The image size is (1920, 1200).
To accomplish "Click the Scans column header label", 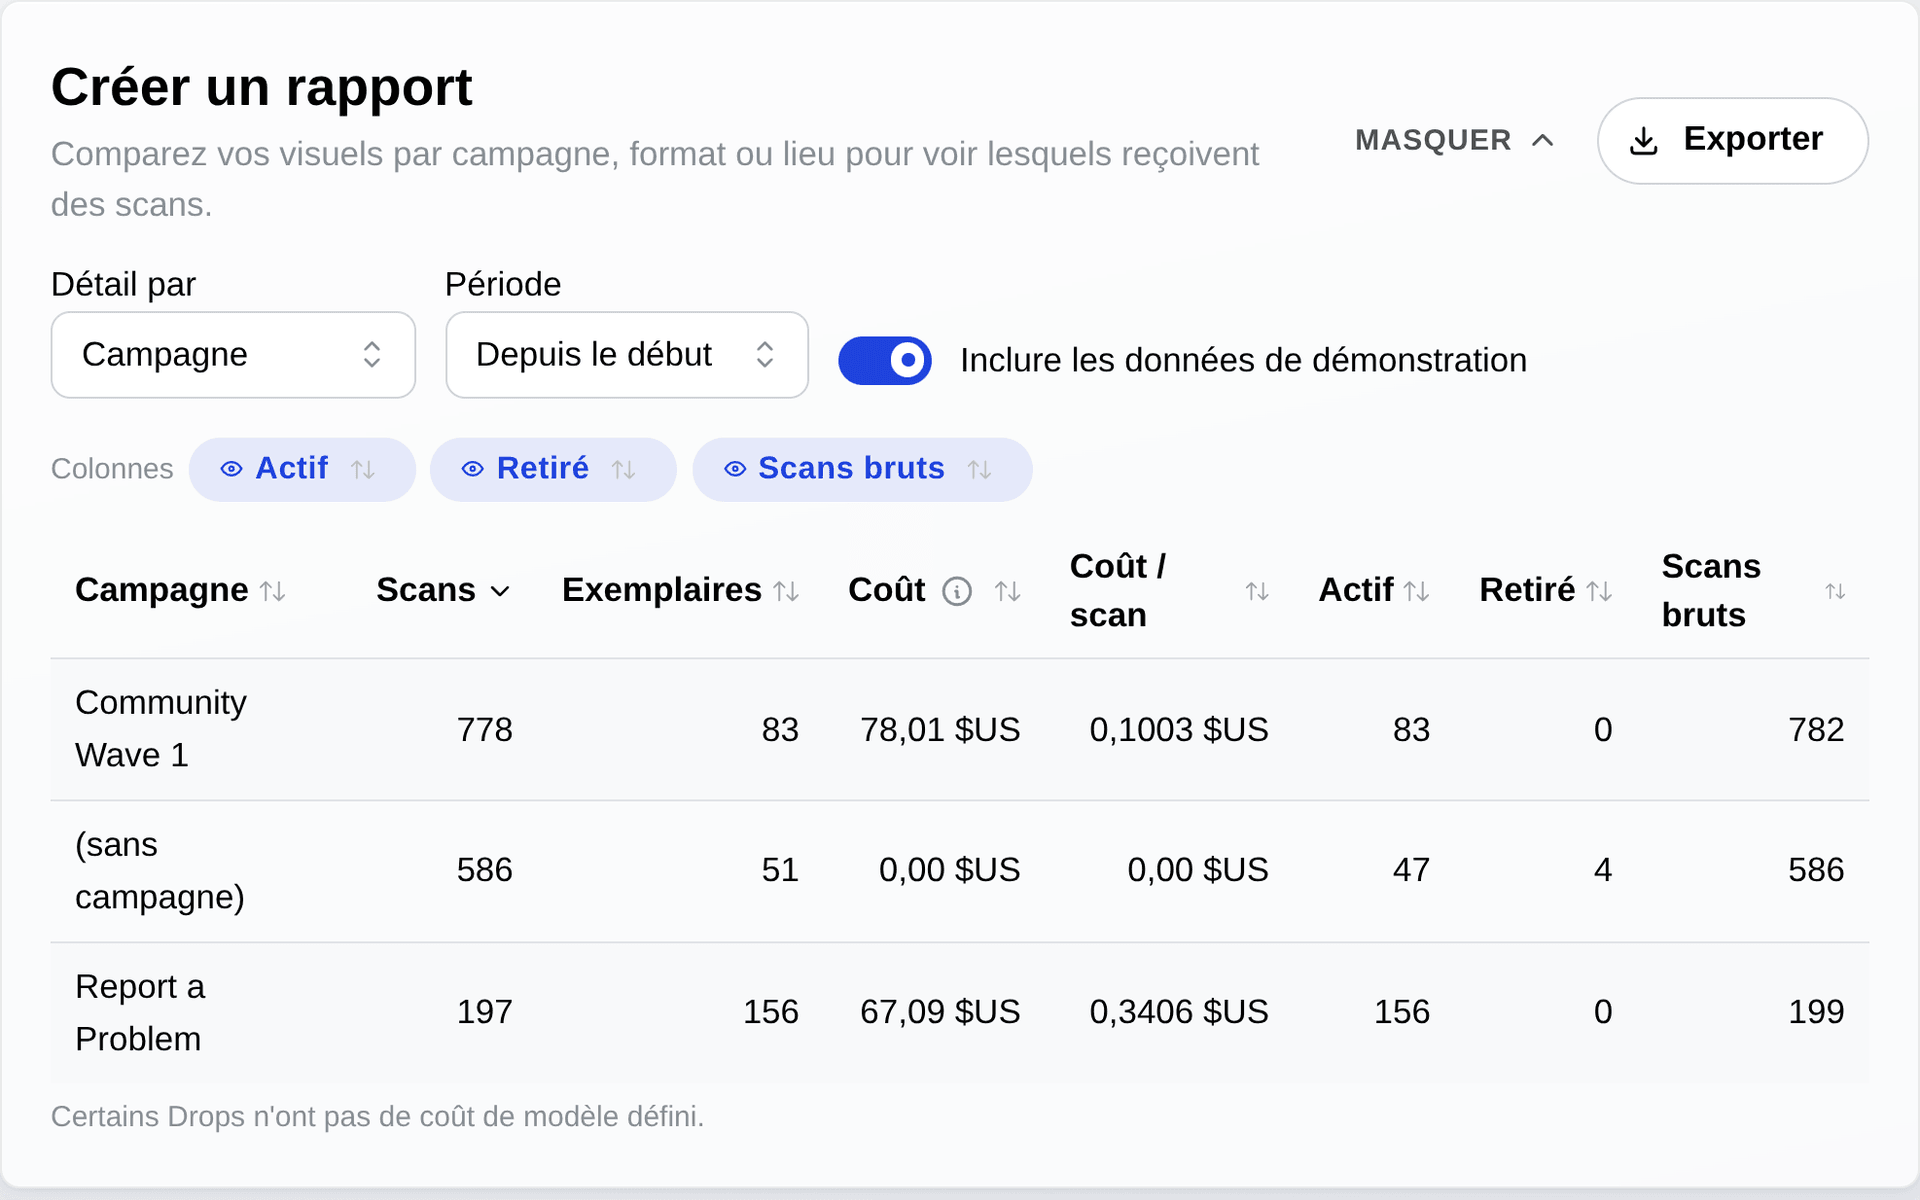I will coord(426,590).
